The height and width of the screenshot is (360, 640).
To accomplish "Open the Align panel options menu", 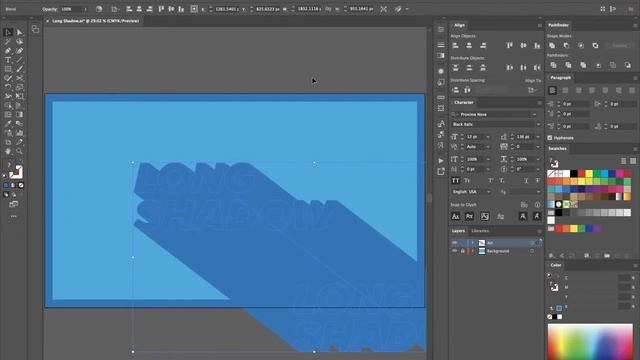I will tap(539, 25).
